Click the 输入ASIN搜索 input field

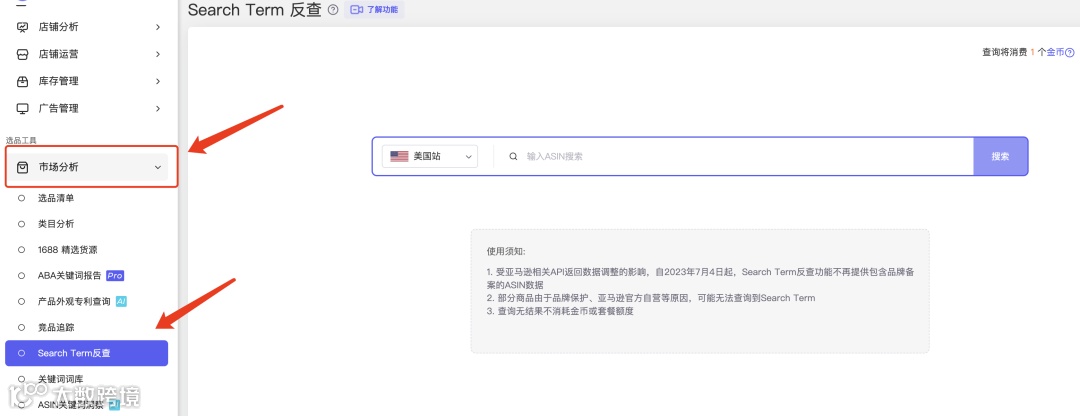click(734, 156)
